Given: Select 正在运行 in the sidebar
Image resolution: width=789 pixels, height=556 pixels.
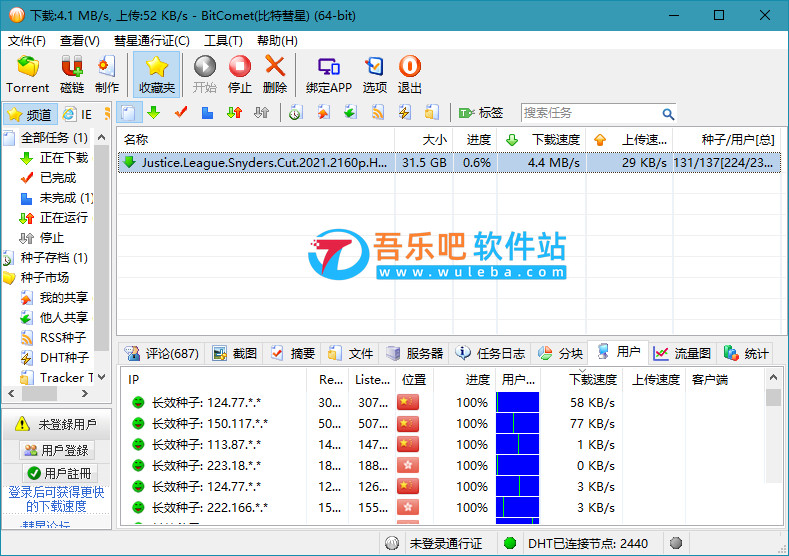Looking at the screenshot, I should [x=63, y=218].
